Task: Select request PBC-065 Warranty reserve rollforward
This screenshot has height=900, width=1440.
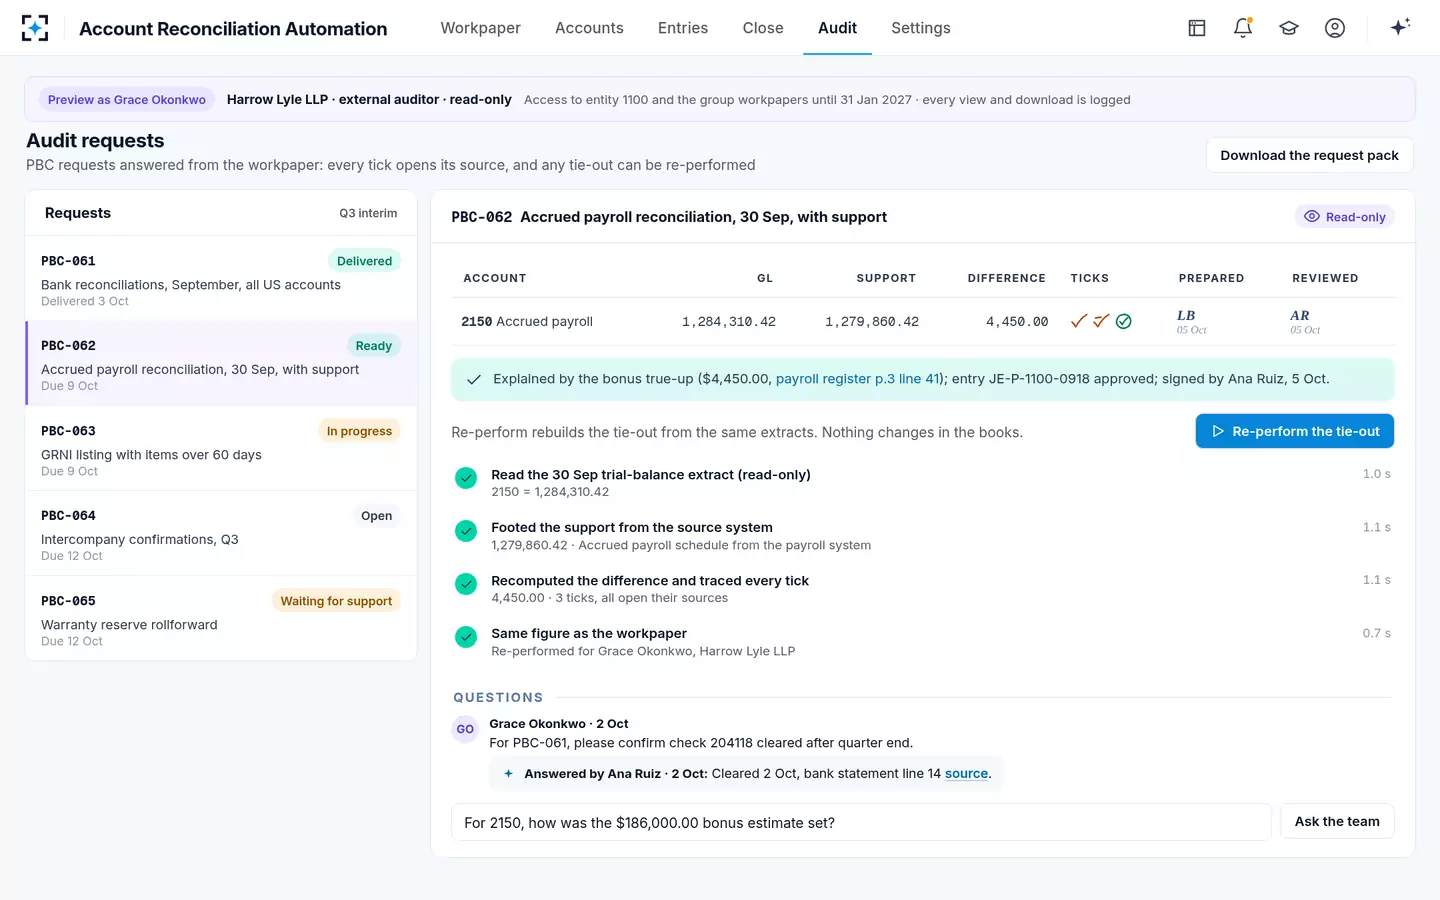Action: coord(221,618)
